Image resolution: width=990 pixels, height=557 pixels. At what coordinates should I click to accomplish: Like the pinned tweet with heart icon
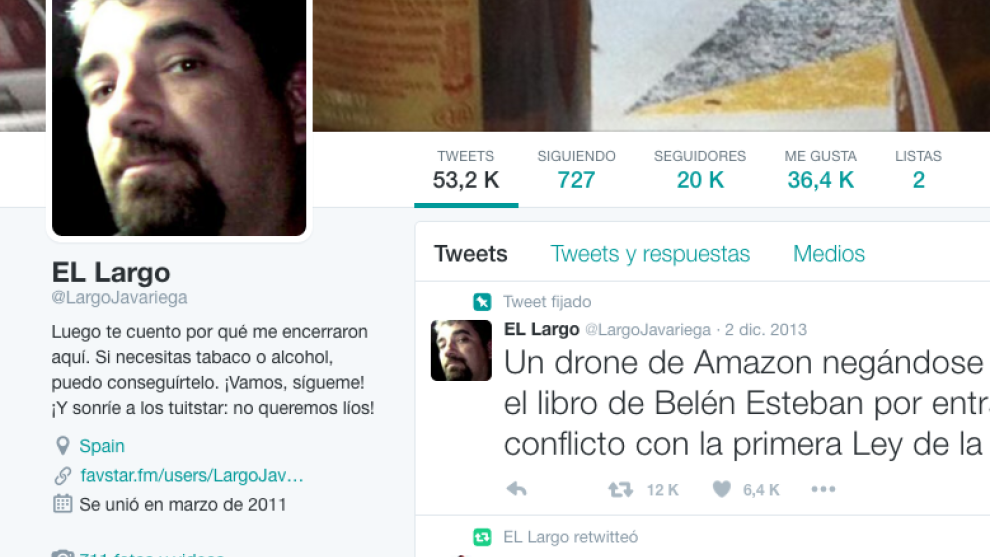722,489
